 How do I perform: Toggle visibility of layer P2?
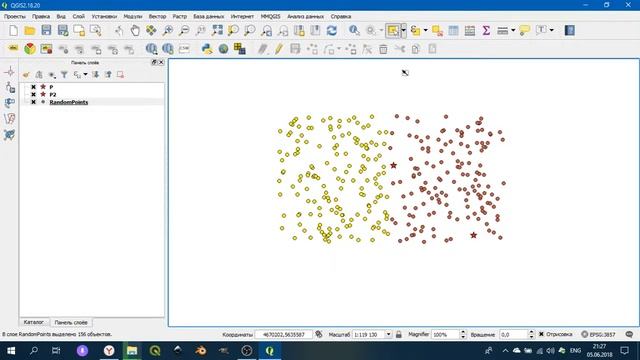33,94
